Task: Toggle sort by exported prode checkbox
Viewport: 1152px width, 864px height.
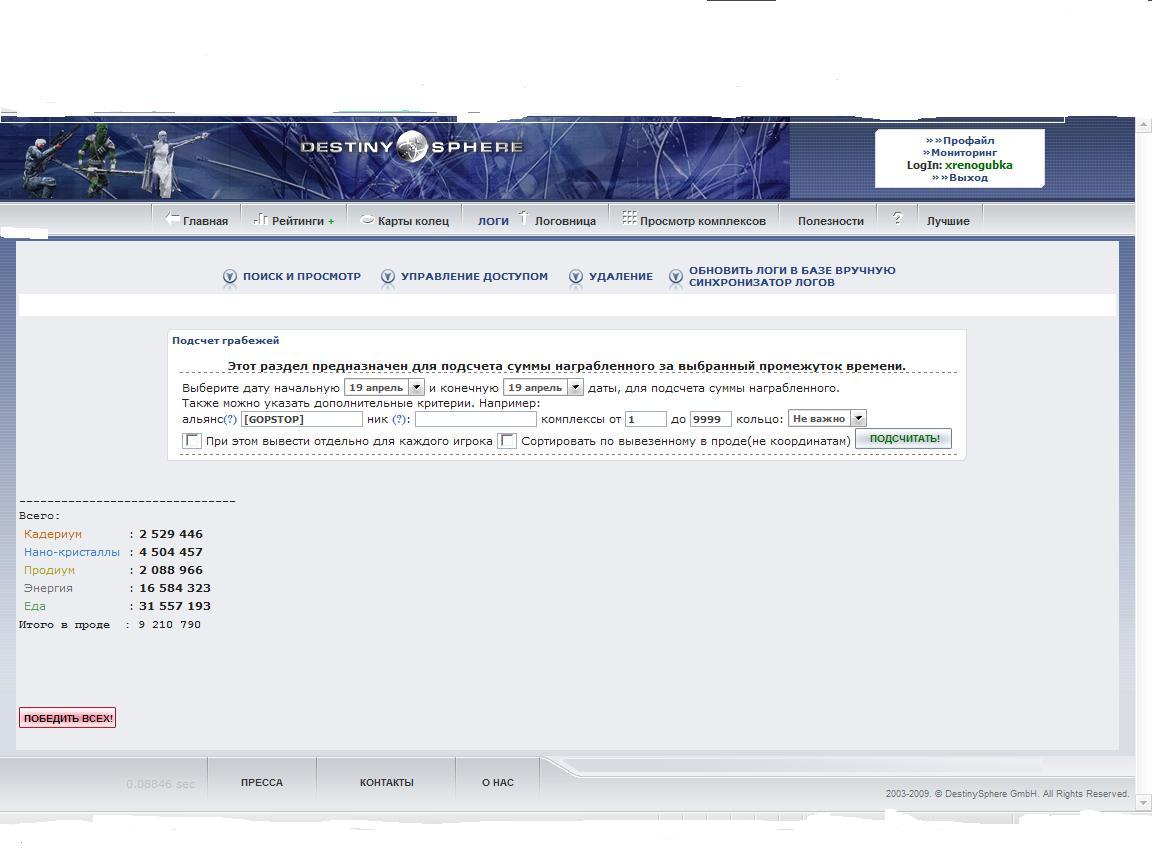Action: click(x=508, y=441)
